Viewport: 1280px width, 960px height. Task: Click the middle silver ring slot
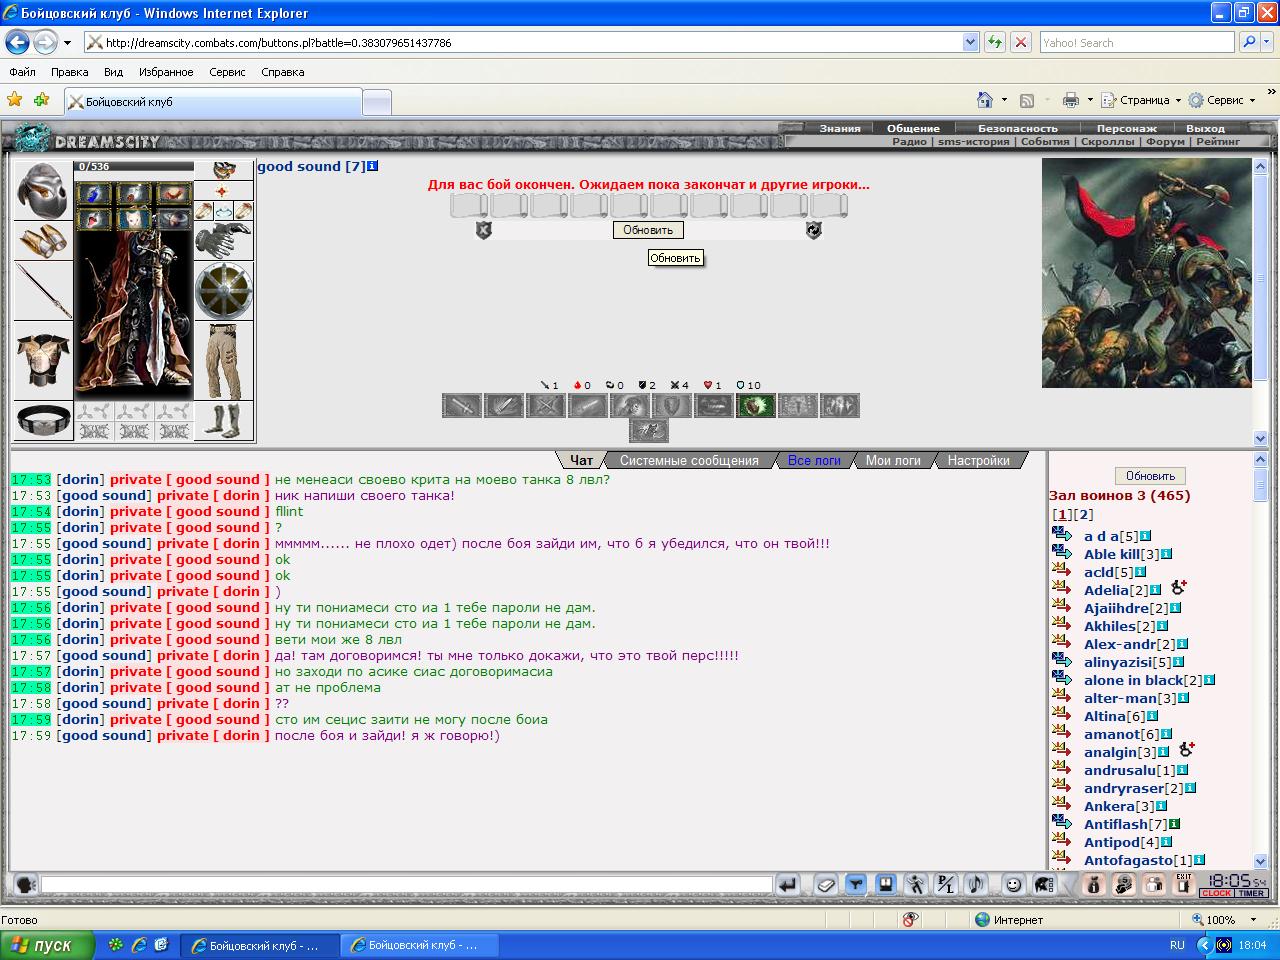[224, 211]
